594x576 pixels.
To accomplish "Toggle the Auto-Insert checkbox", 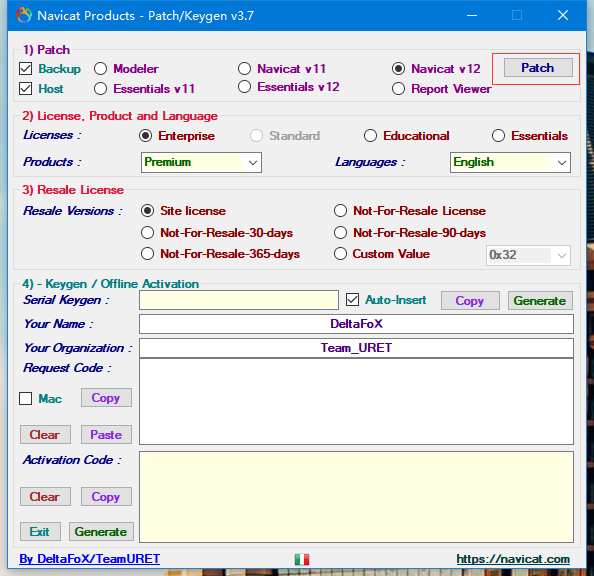I will point(352,300).
